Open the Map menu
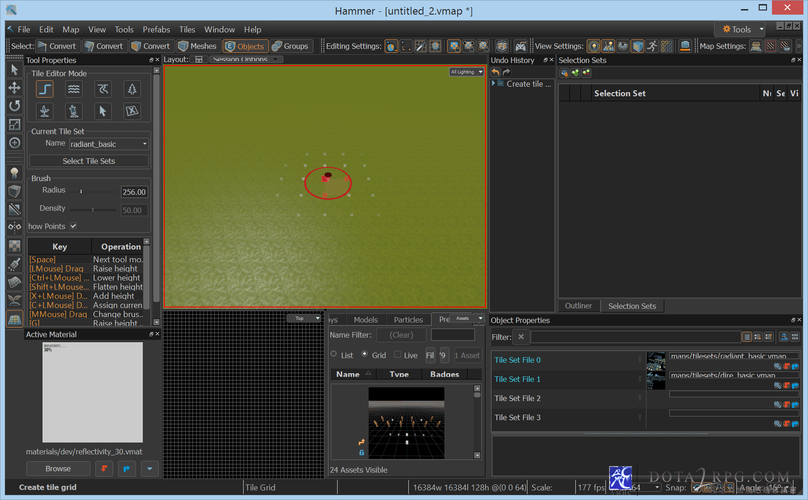 pyautogui.click(x=71, y=29)
